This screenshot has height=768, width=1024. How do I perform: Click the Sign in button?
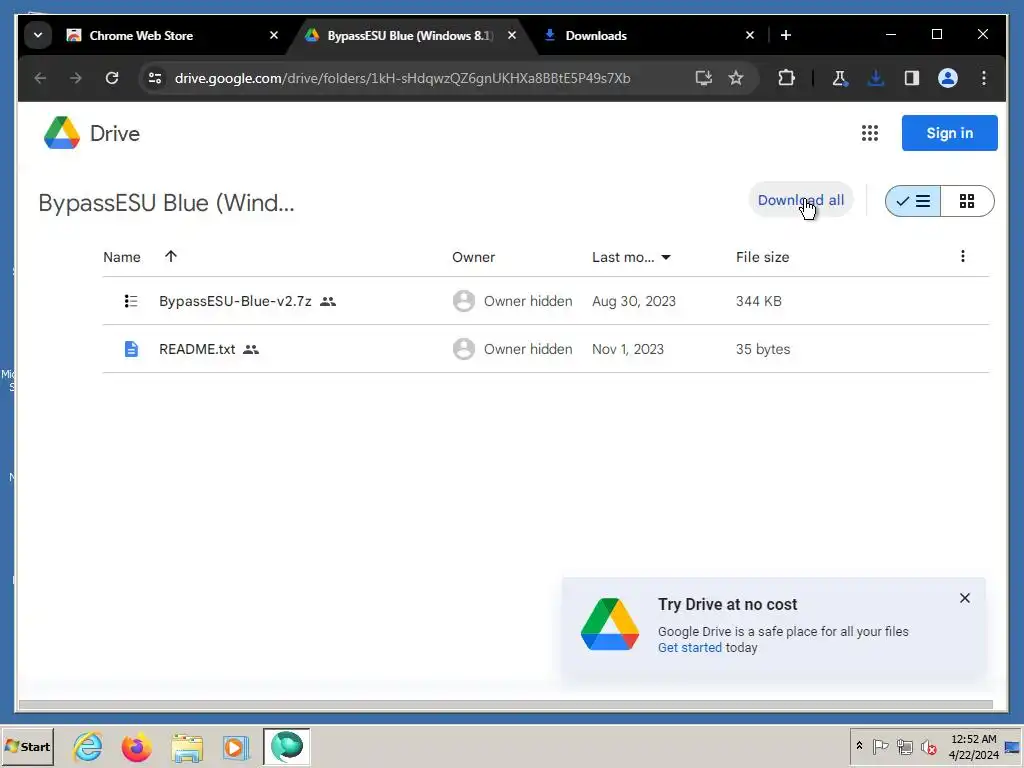(x=950, y=133)
